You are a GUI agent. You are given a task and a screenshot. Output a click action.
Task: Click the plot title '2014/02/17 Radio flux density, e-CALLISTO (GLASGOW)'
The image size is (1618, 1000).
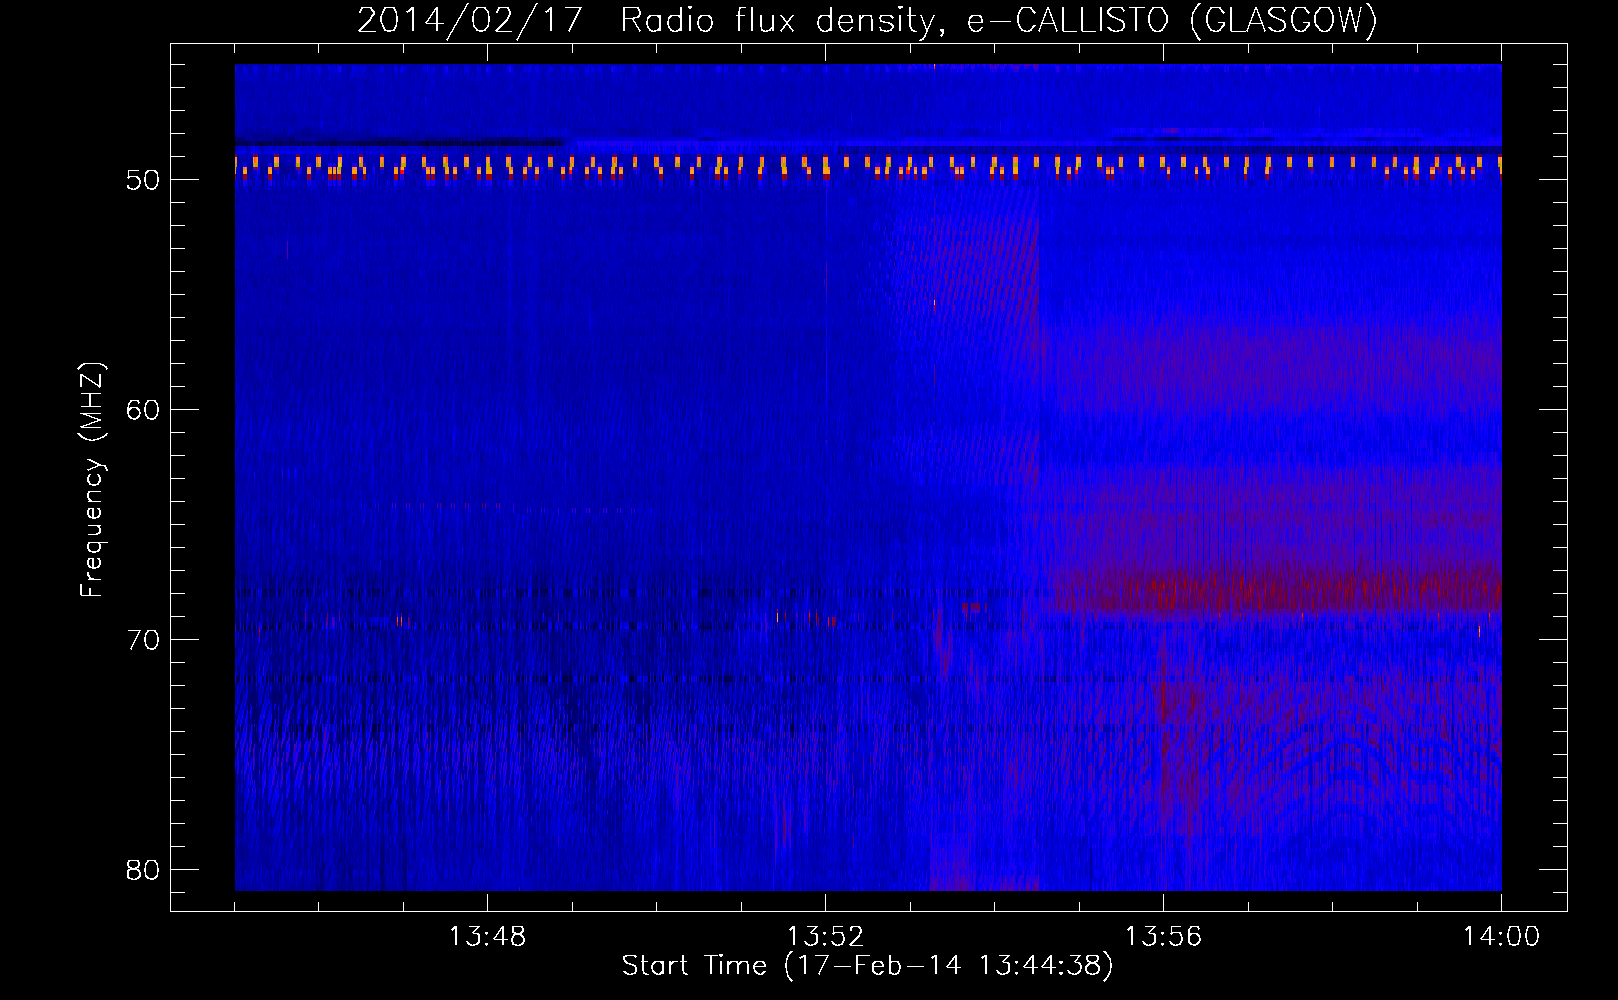point(867,20)
